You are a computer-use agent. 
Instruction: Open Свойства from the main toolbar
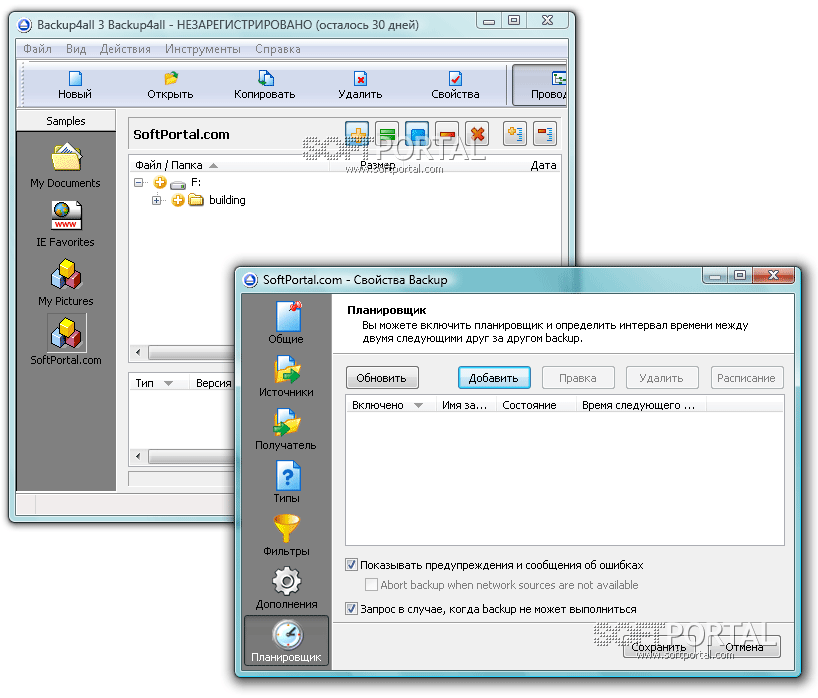pos(455,86)
